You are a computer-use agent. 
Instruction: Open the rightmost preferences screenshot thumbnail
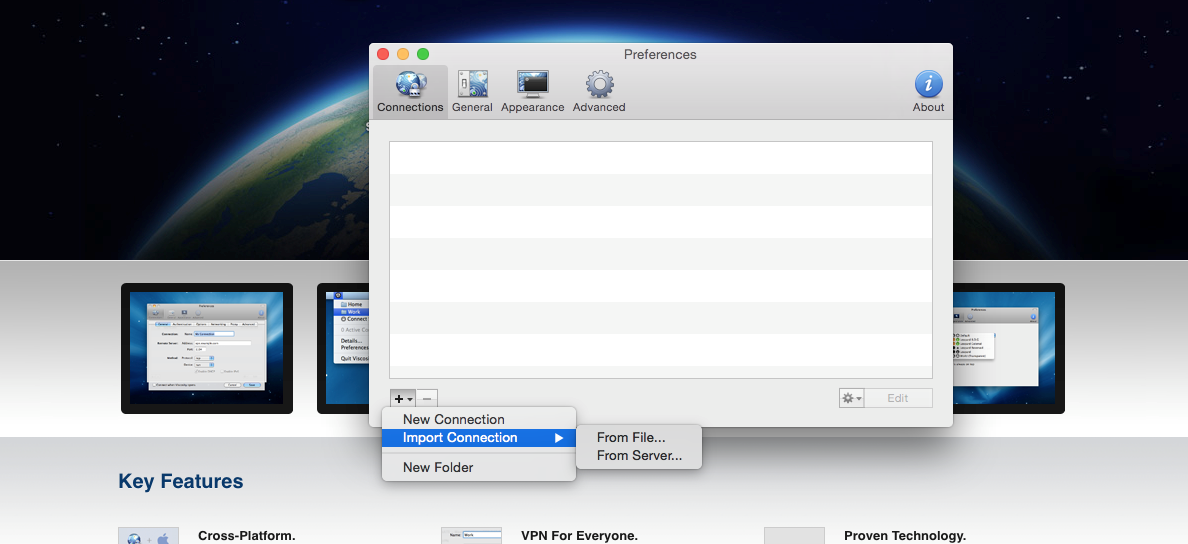pyautogui.click(x=1008, y=349)
